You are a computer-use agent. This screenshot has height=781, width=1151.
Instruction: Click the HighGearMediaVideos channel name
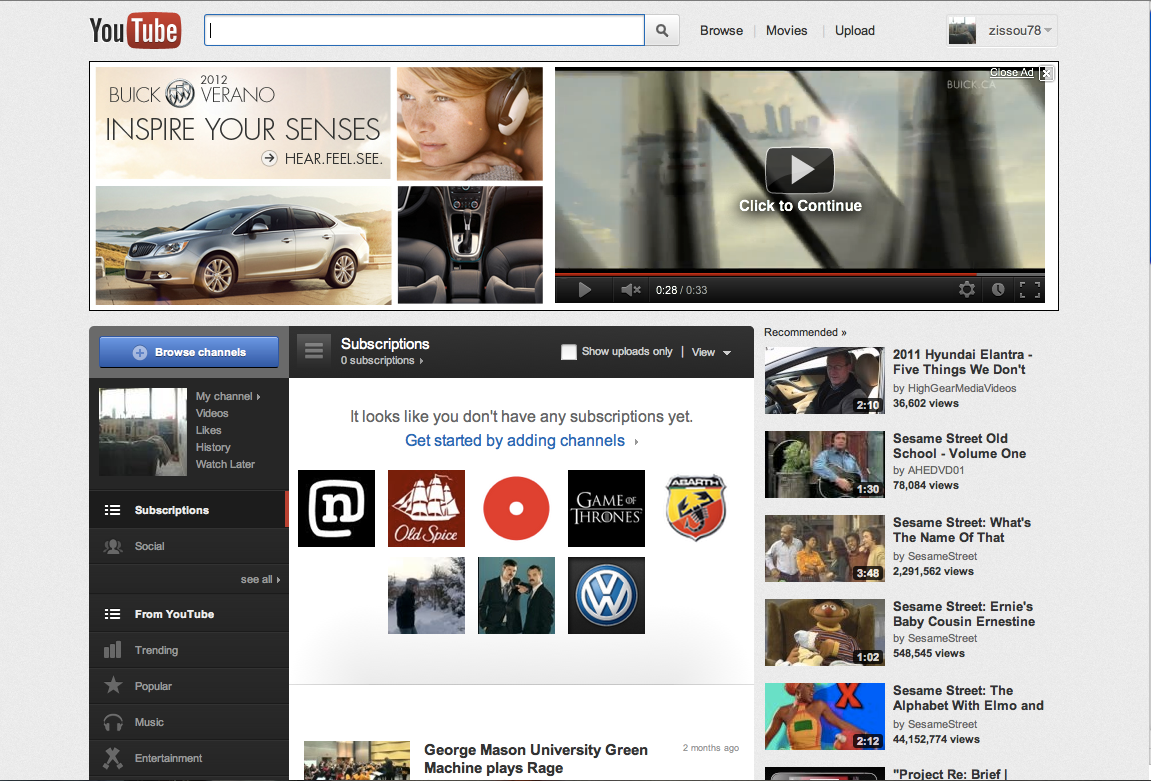(x=962, y=388)
